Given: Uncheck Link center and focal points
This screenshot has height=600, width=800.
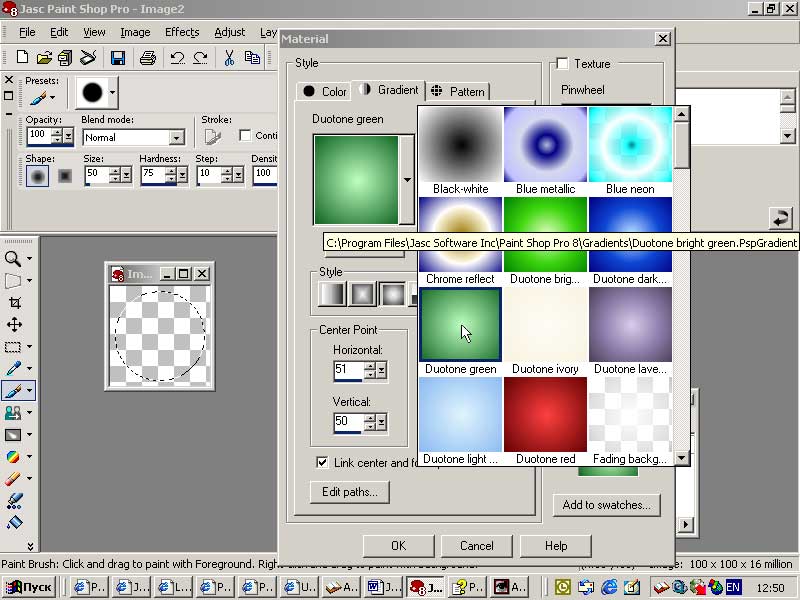Looking at the screenshot, I should coord(322,463).
